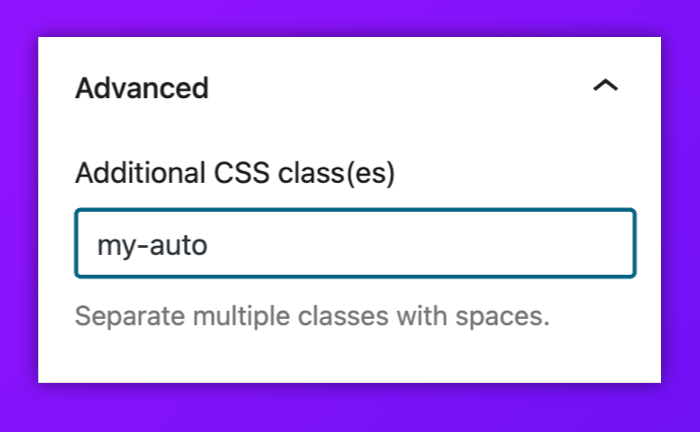Screen dimensions: 700x432
Task: Collapse the Advanced panel using the chevron
Action: (x=605, y=85)
